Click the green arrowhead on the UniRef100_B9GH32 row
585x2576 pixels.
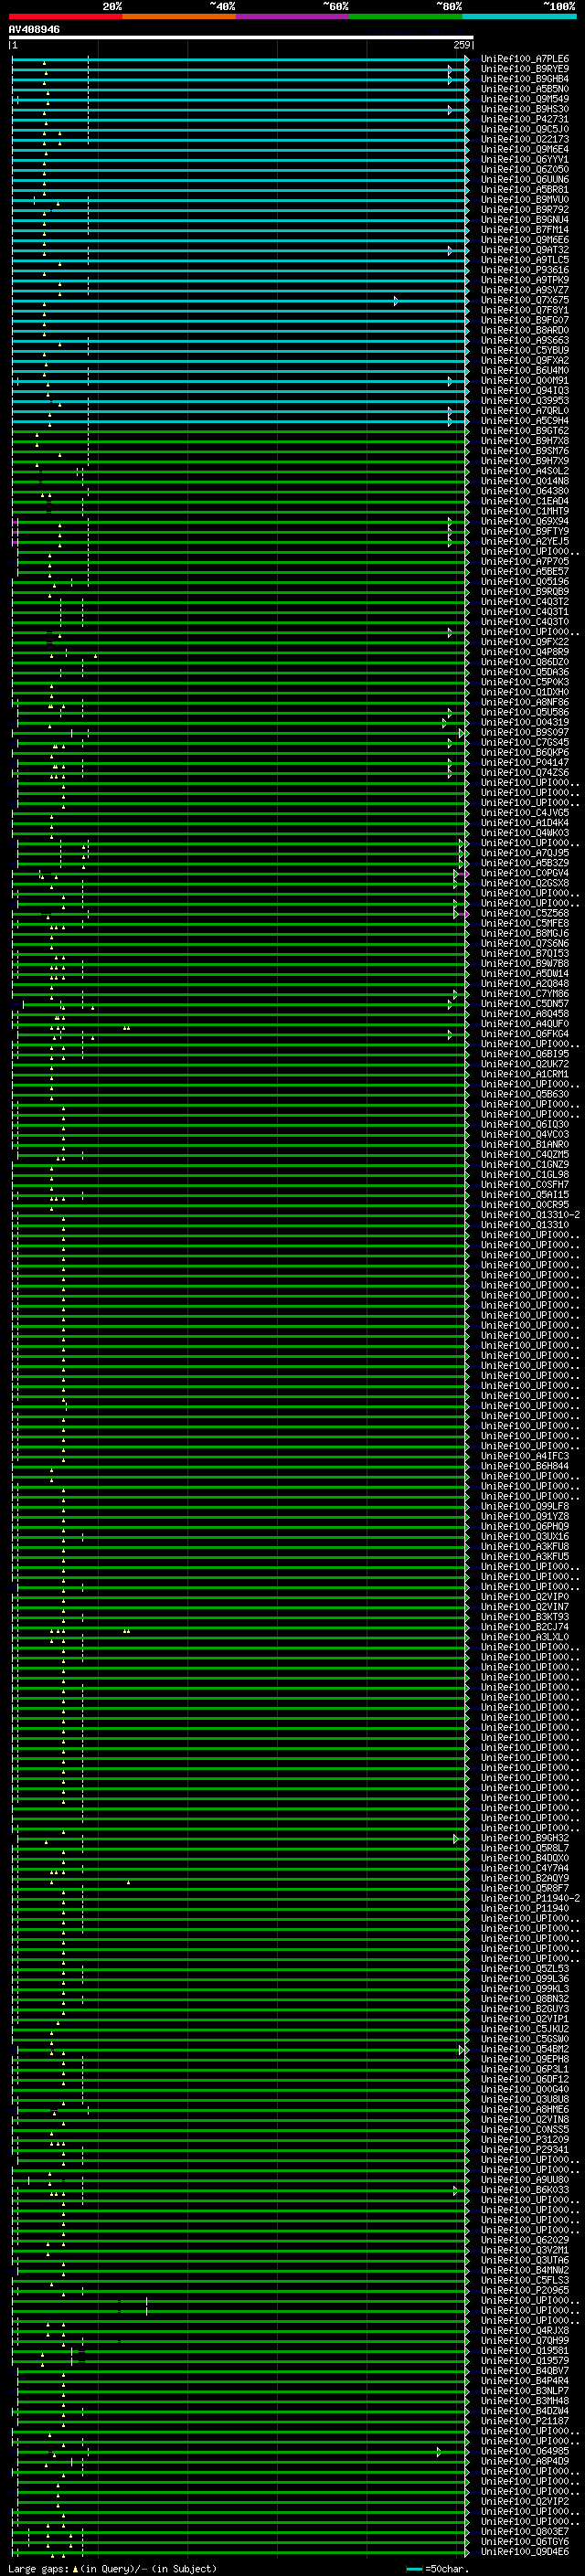pos(456,1839)
